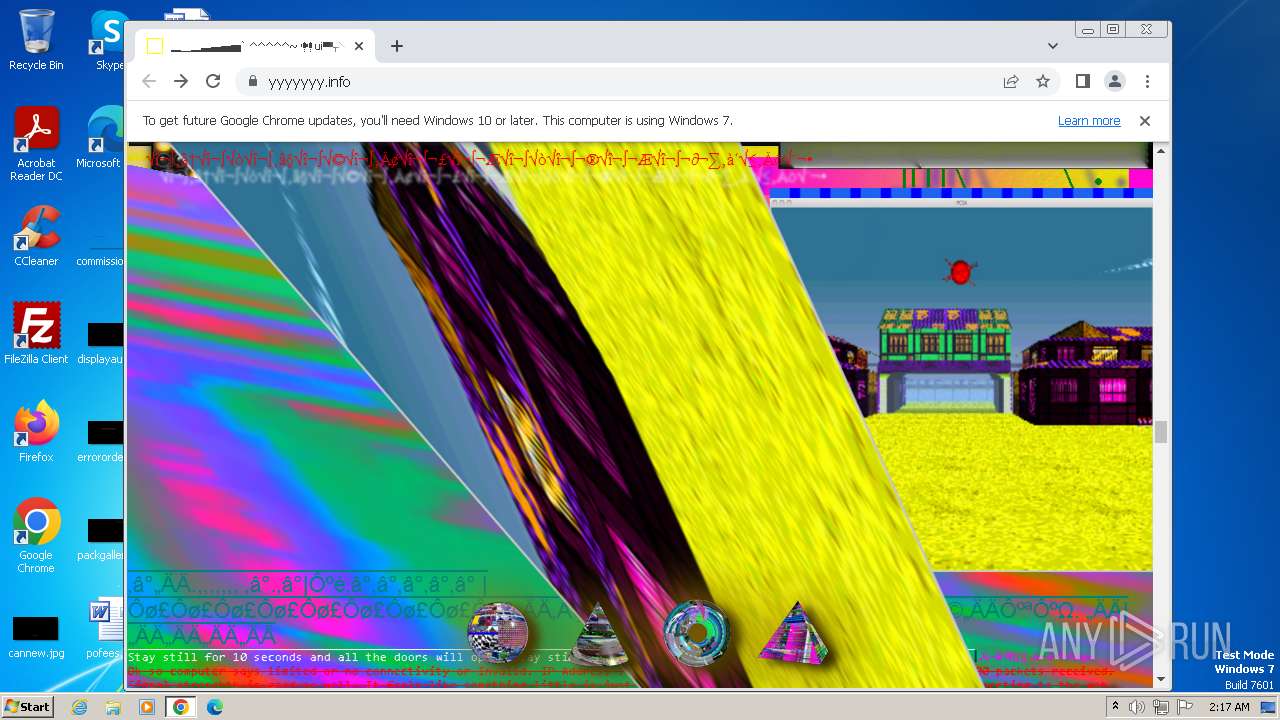
Task: Open the Firefox desktop icon
Action: [36, 432]
